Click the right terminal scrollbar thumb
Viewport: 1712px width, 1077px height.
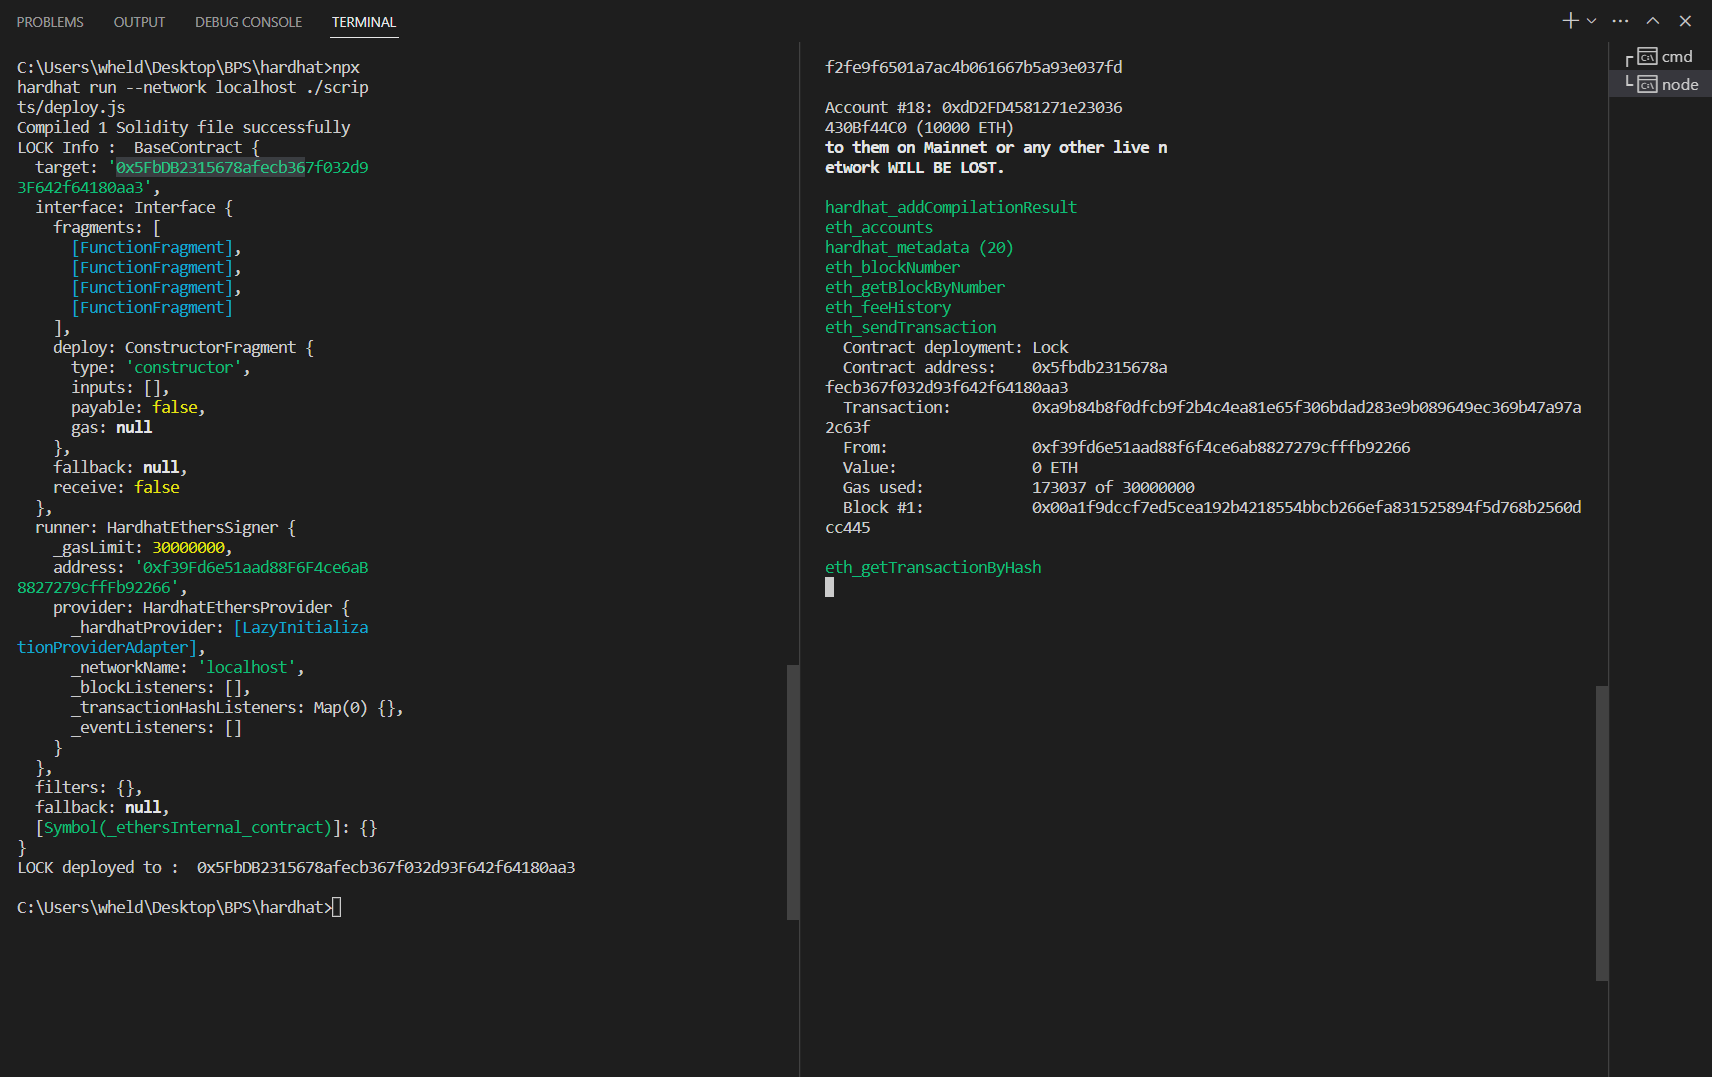(x=1602, y=833)
